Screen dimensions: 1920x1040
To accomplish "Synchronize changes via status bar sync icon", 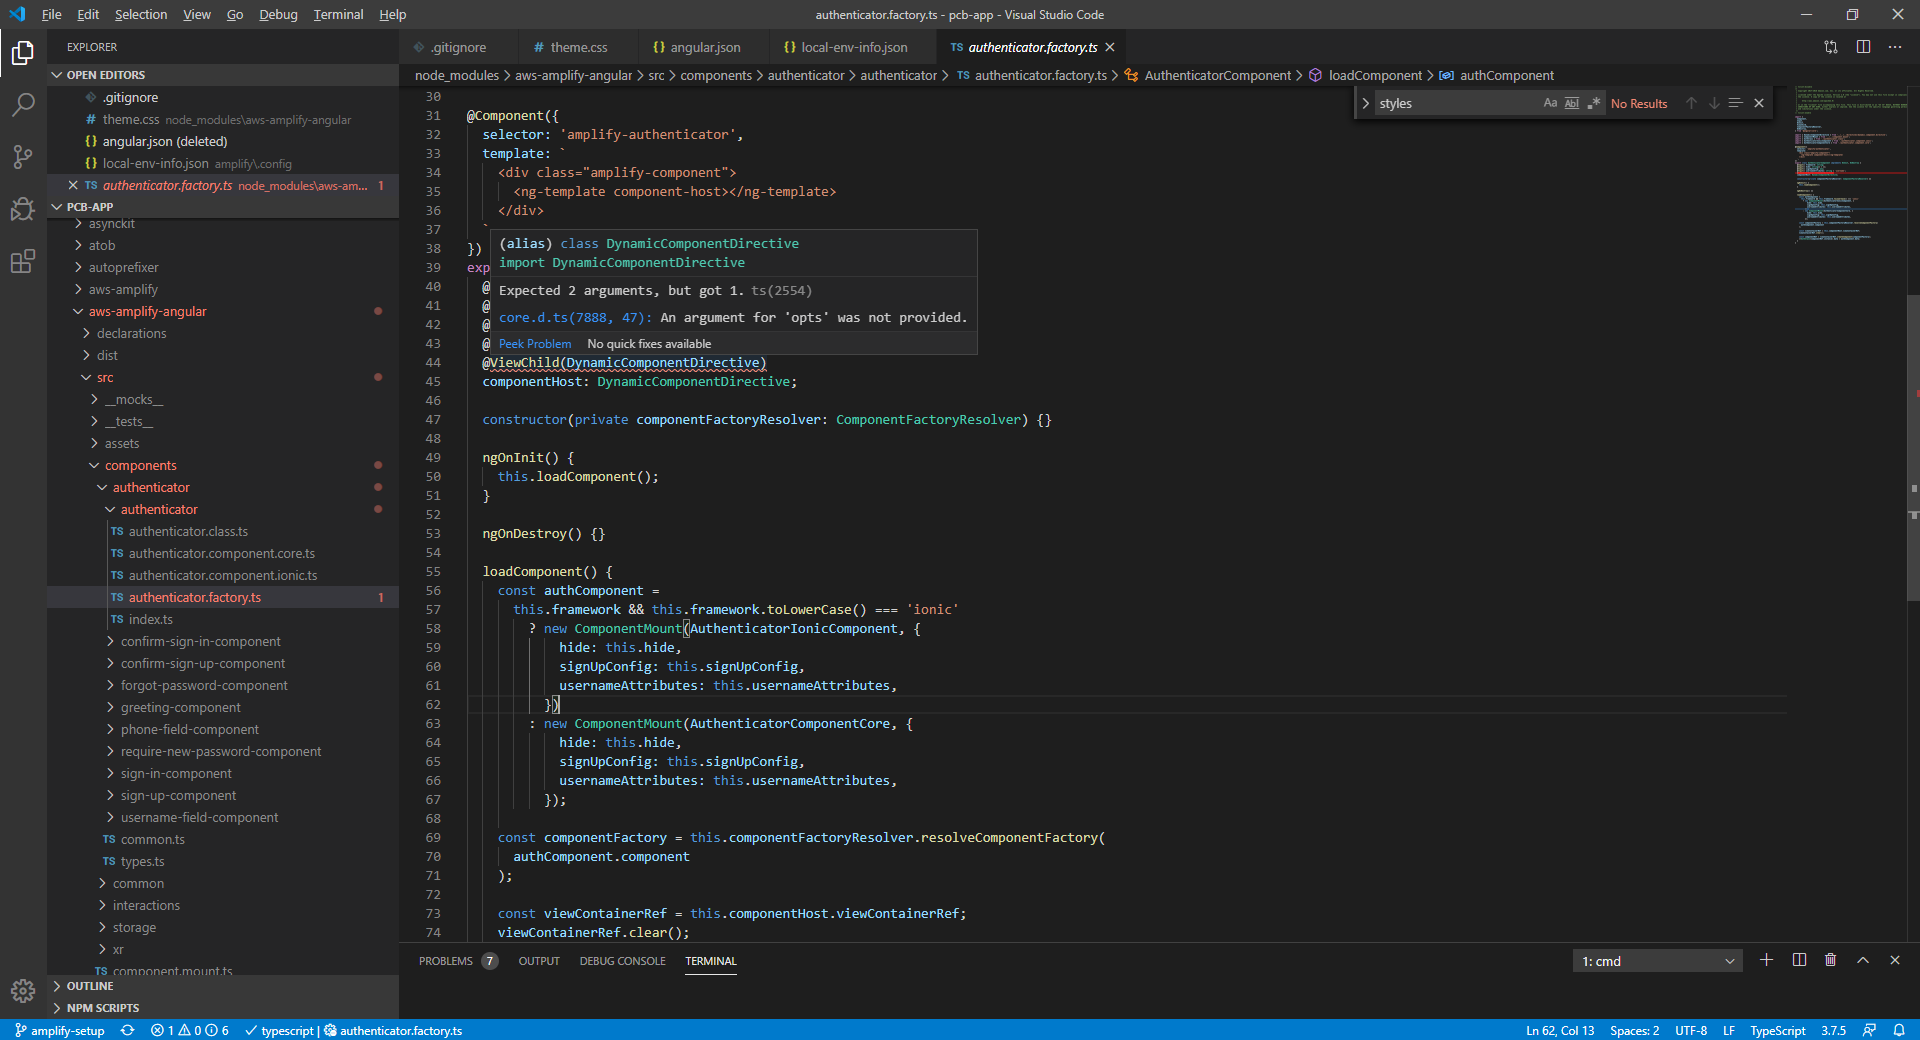I will [127, 1030].
